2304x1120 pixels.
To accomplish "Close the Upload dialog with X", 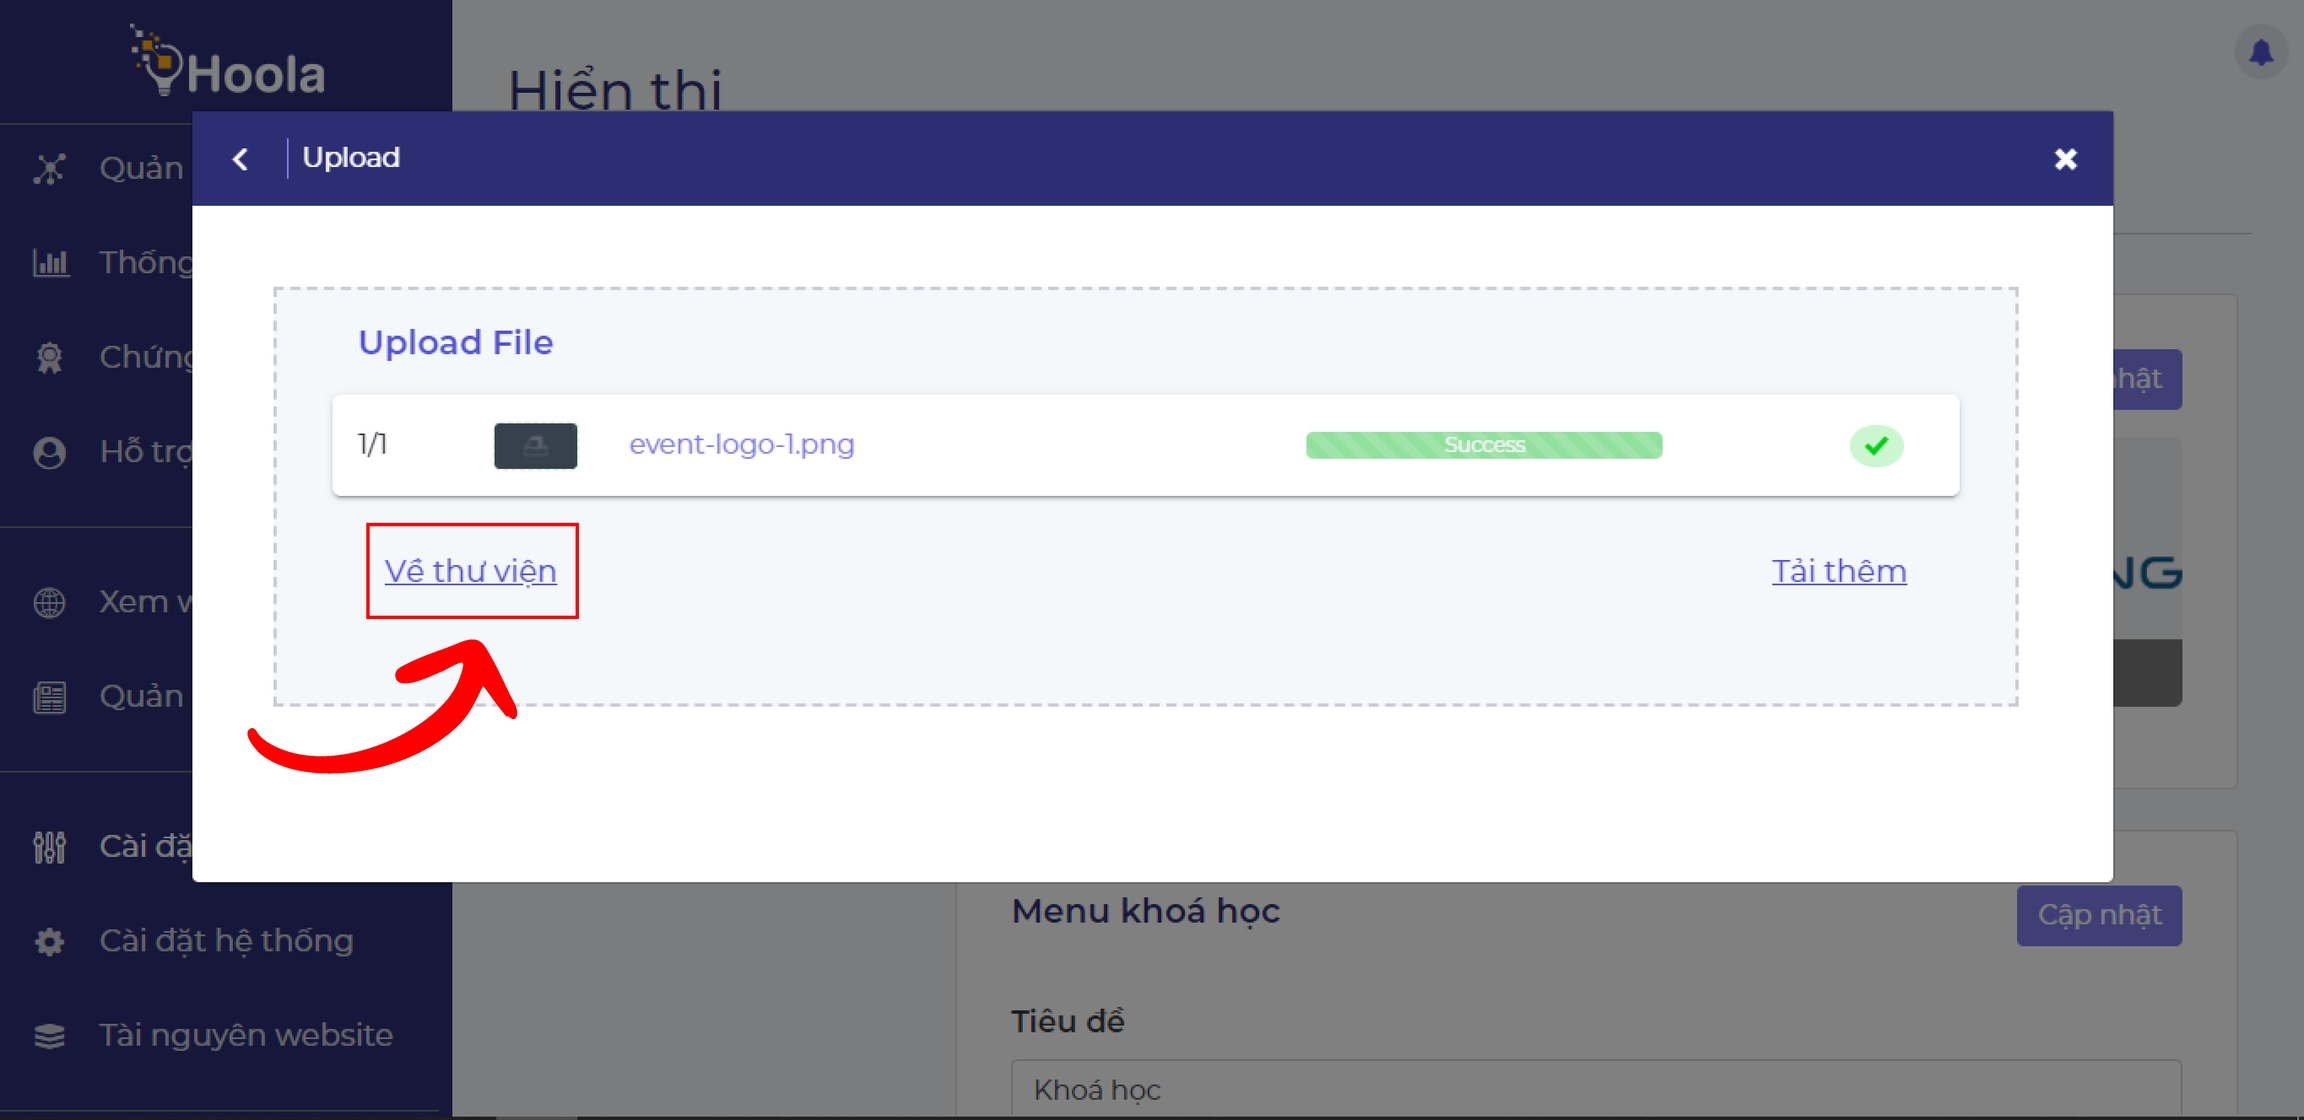I will click(x=2065, y=159).
